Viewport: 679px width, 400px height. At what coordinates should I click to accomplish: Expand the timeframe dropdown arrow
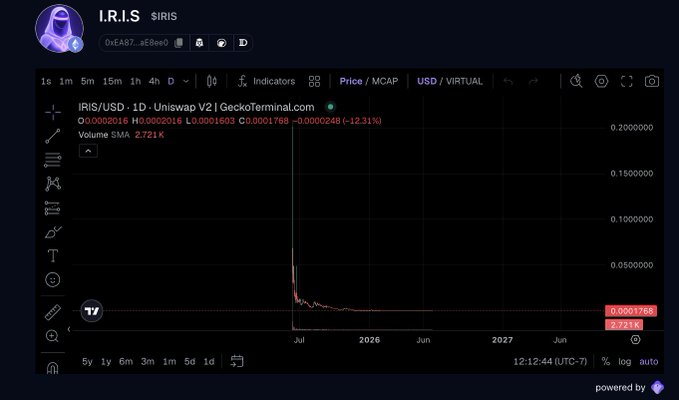(x=186, y=81)
